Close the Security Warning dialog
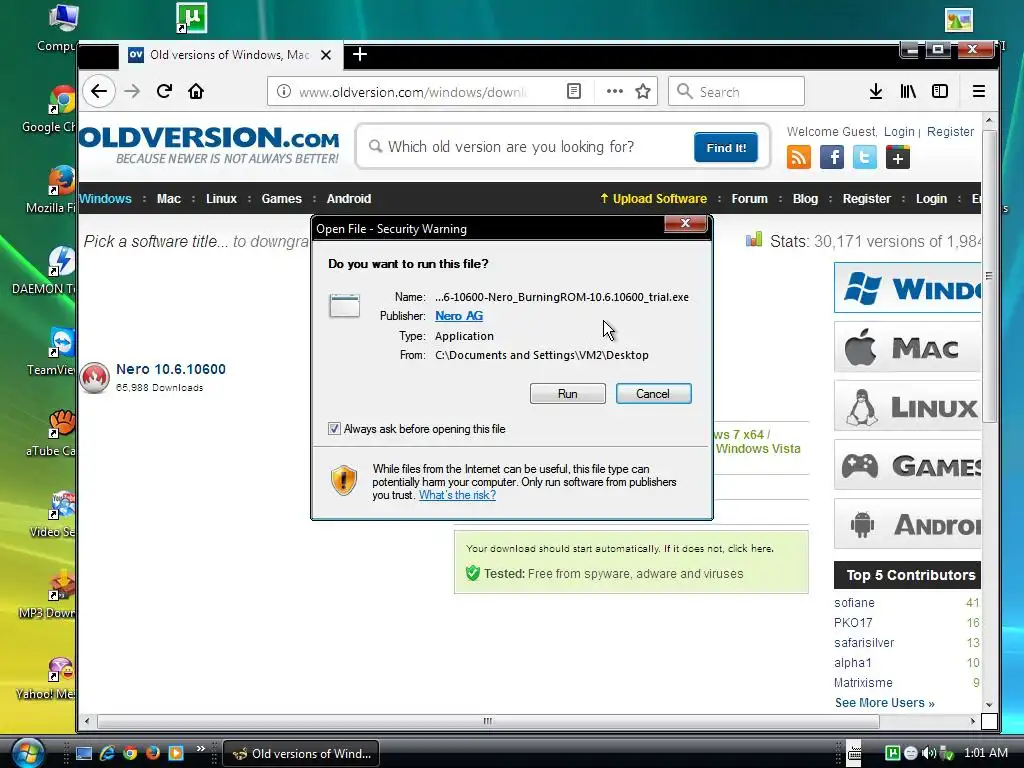The height and width of the screenshot is (768, 1024). 685,223
